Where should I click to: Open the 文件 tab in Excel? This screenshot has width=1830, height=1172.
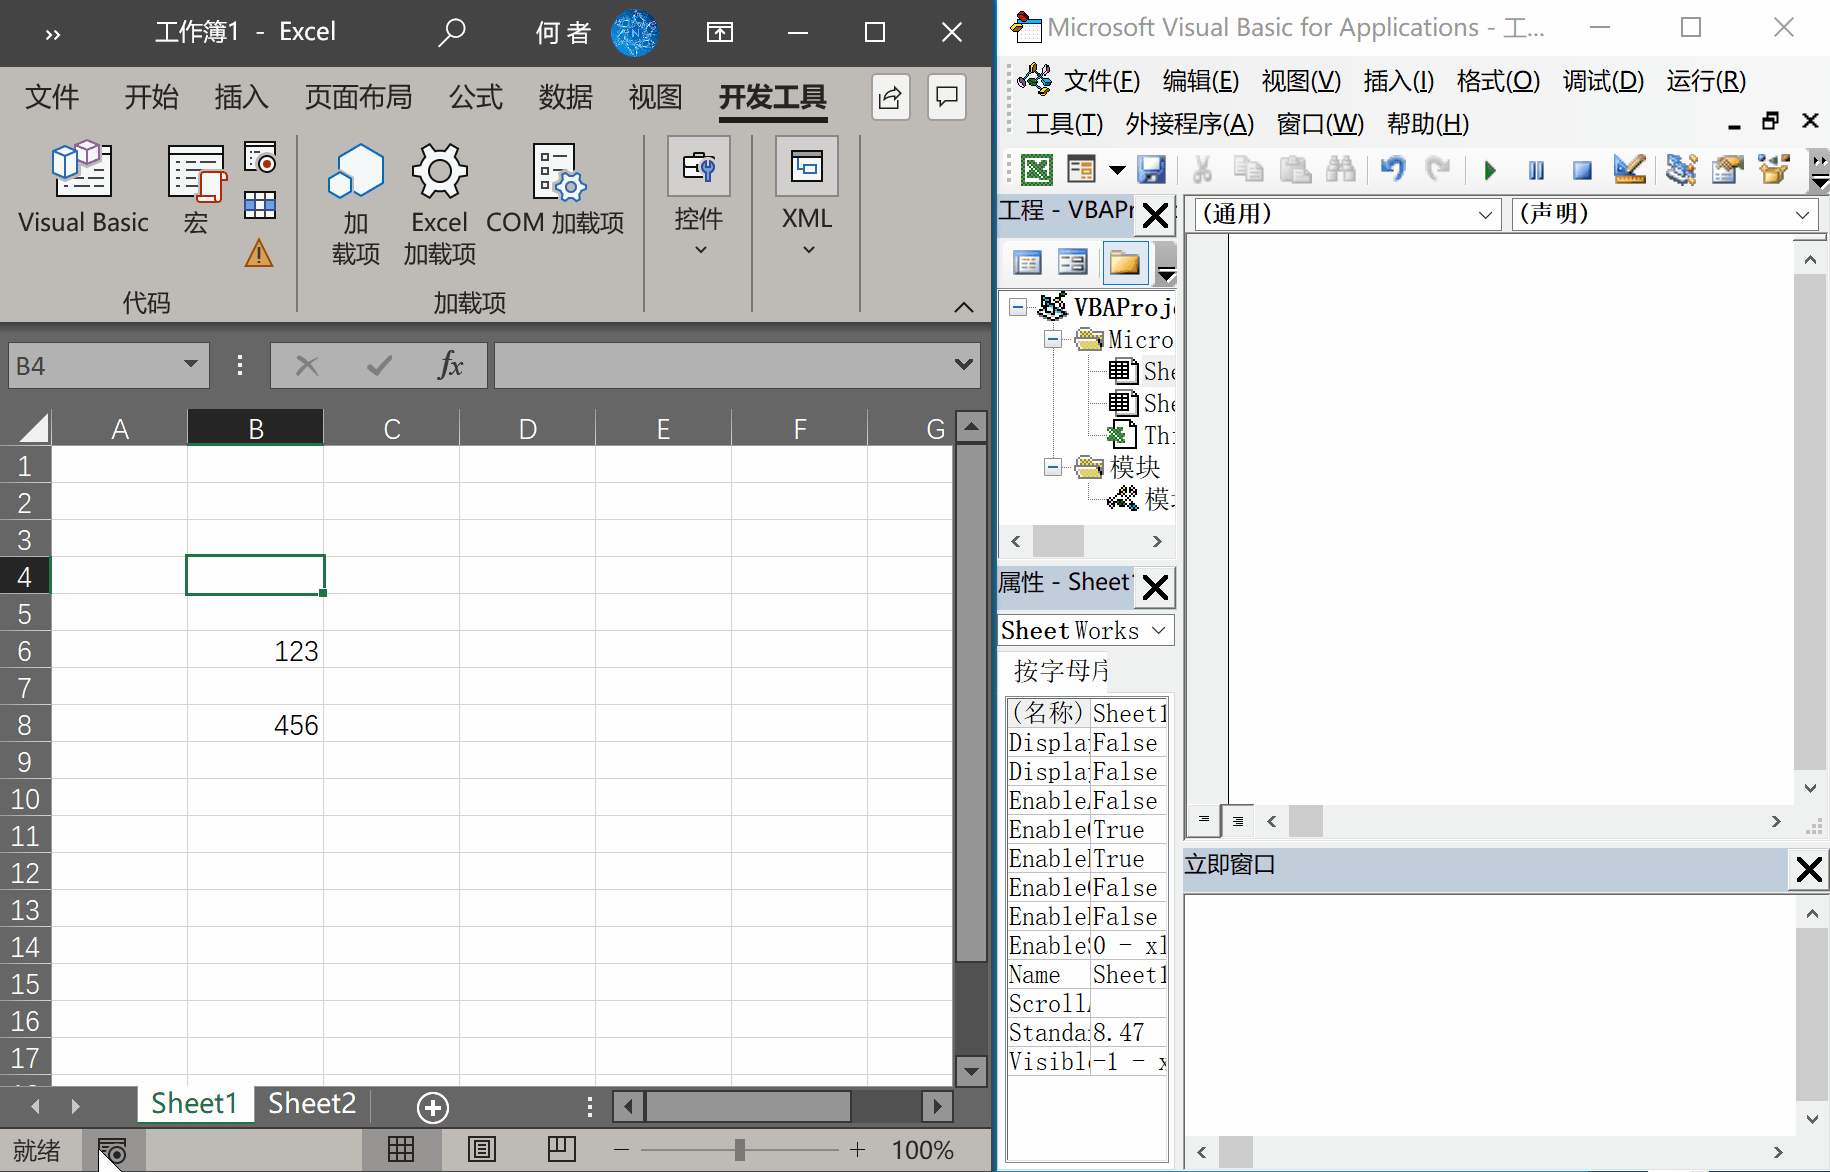click(52, 97)
